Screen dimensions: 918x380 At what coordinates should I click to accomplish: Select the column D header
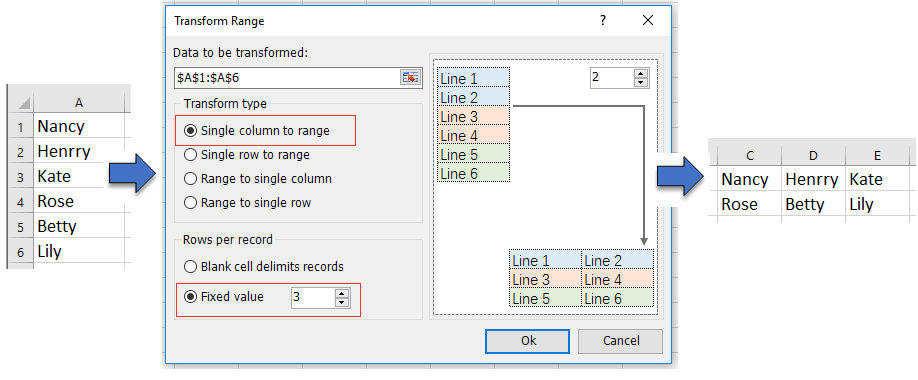point(813,156)
